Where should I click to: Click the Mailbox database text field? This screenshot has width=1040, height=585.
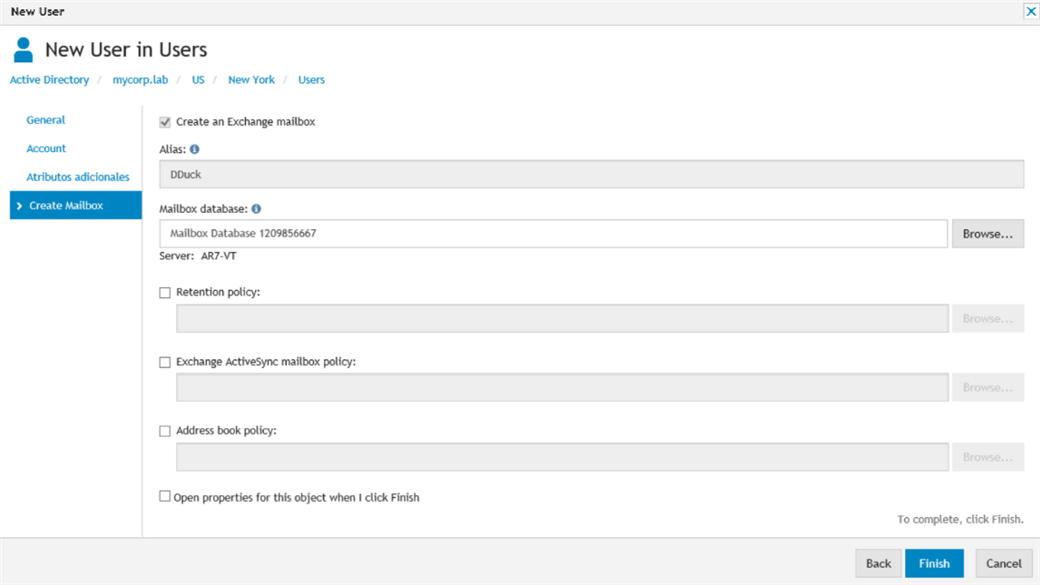tap(553, 233)
